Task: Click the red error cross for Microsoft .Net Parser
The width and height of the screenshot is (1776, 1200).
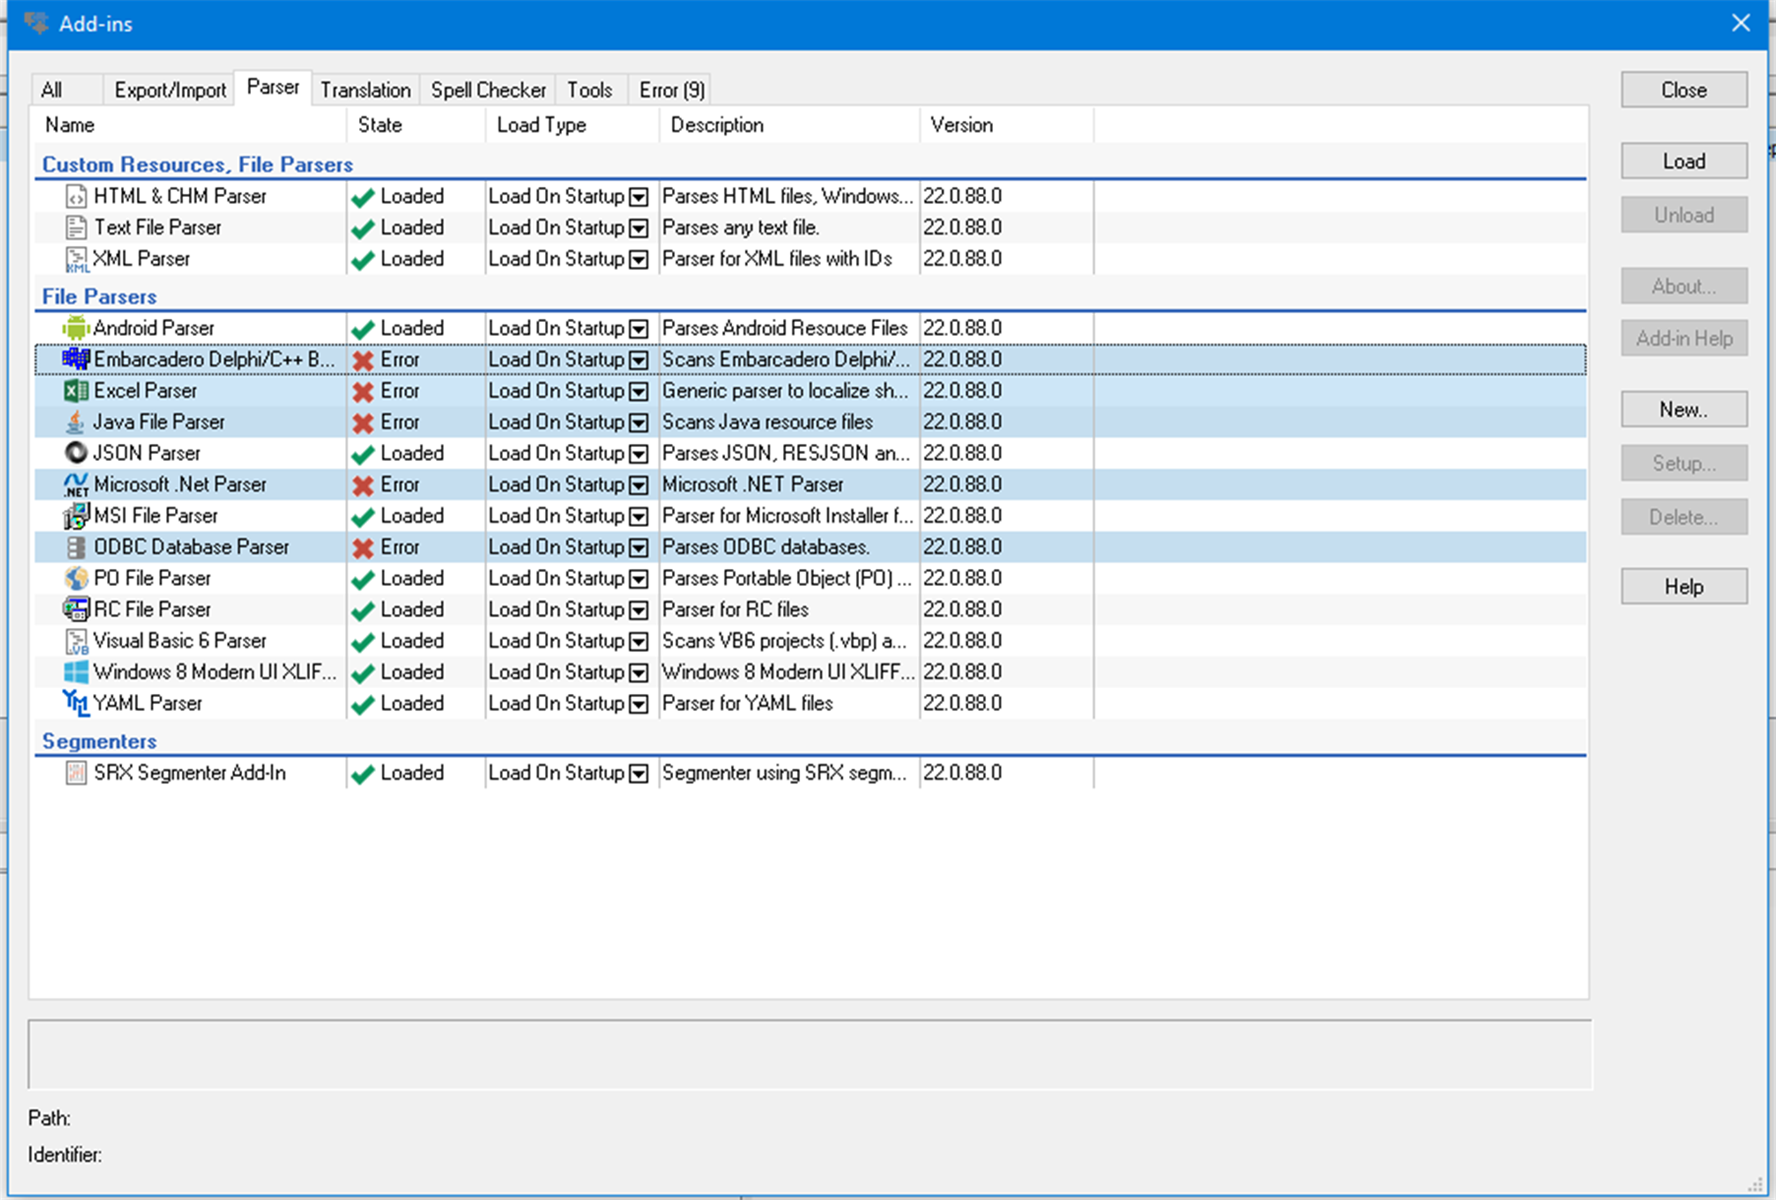Action: (x=363, y=485)
